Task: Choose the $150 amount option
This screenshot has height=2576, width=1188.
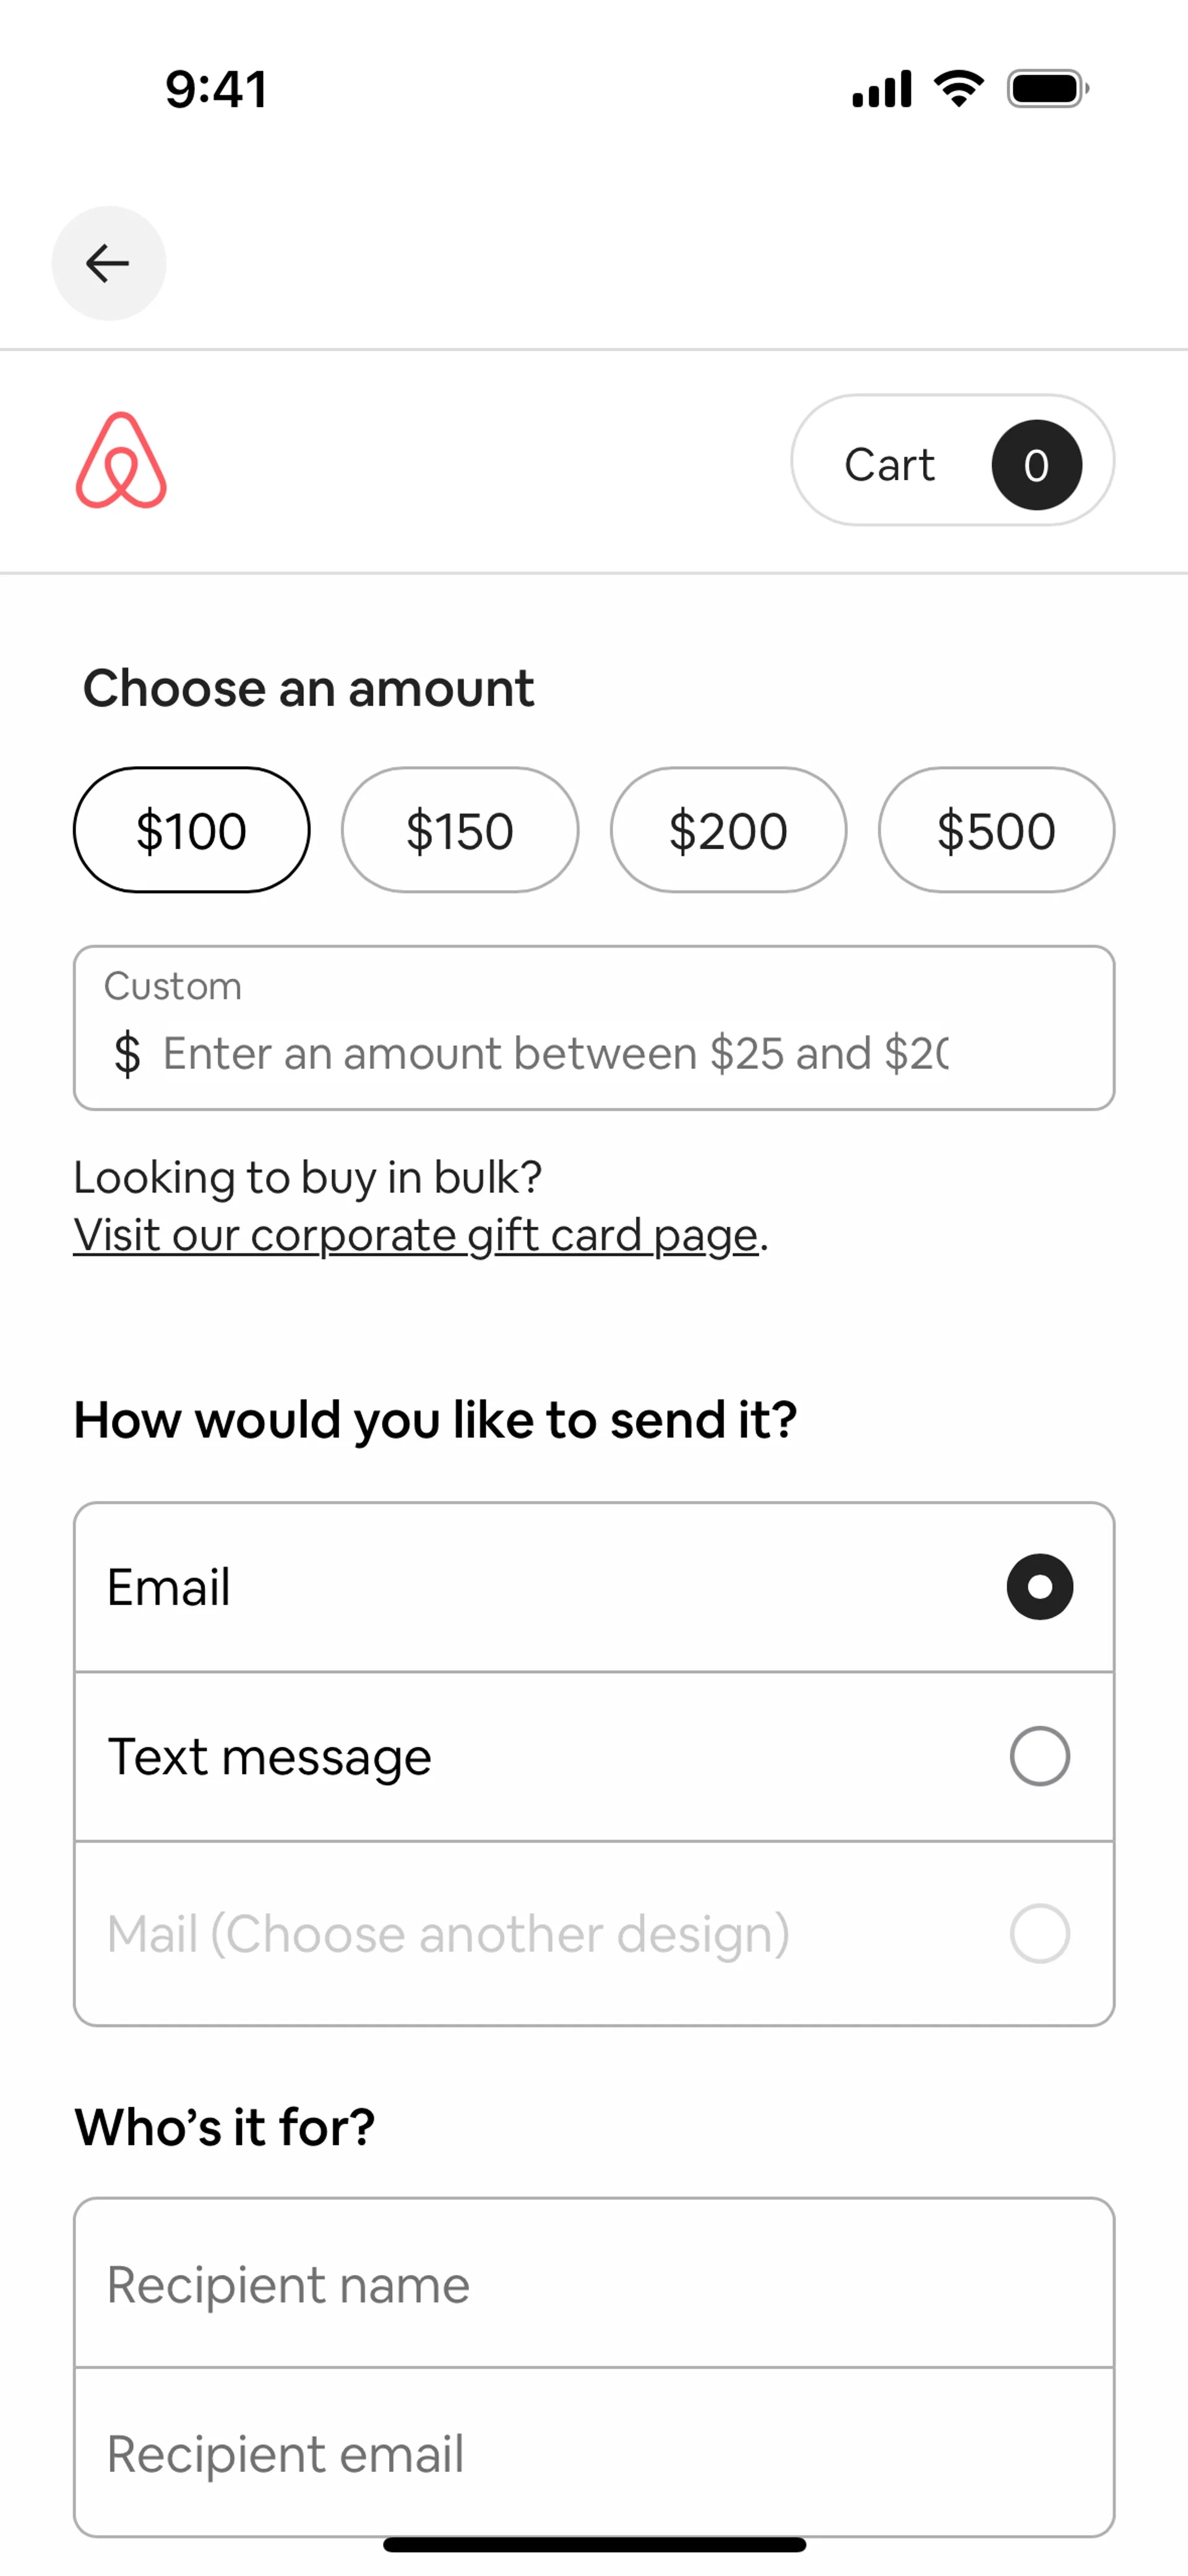Action: 460,830
